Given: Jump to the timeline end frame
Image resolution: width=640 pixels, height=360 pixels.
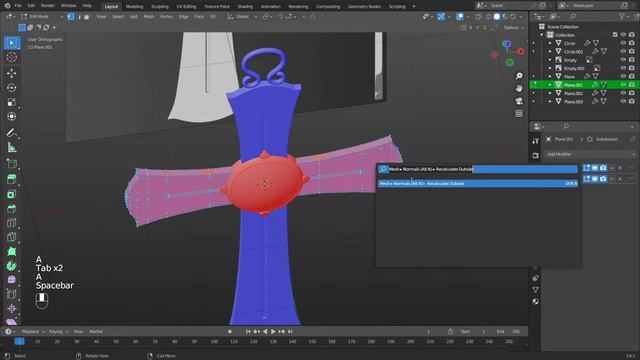Looking at the screenshot, I should tap(290, 331).
